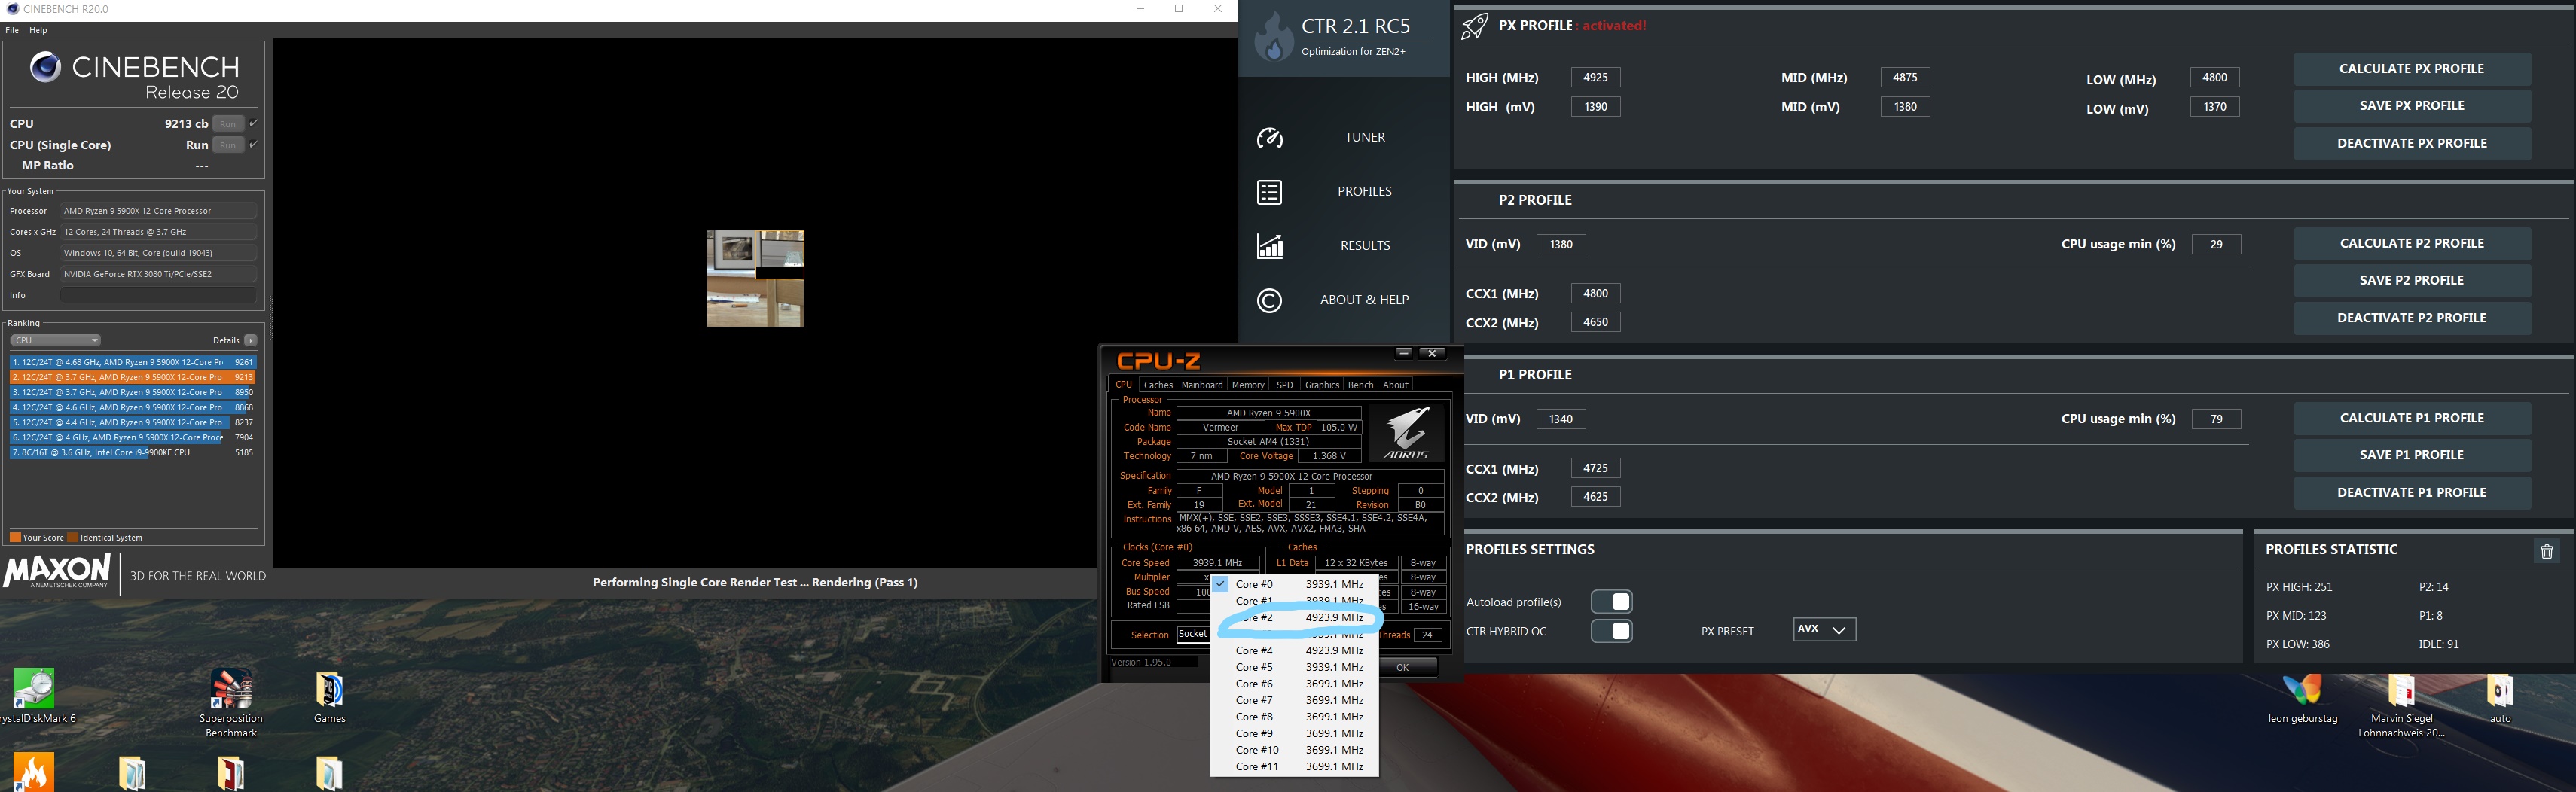This screenshot has width=2576, height=792.
Task: Click CALCULATE PX PROFILE button
Action: click(x=2412, y=69)
